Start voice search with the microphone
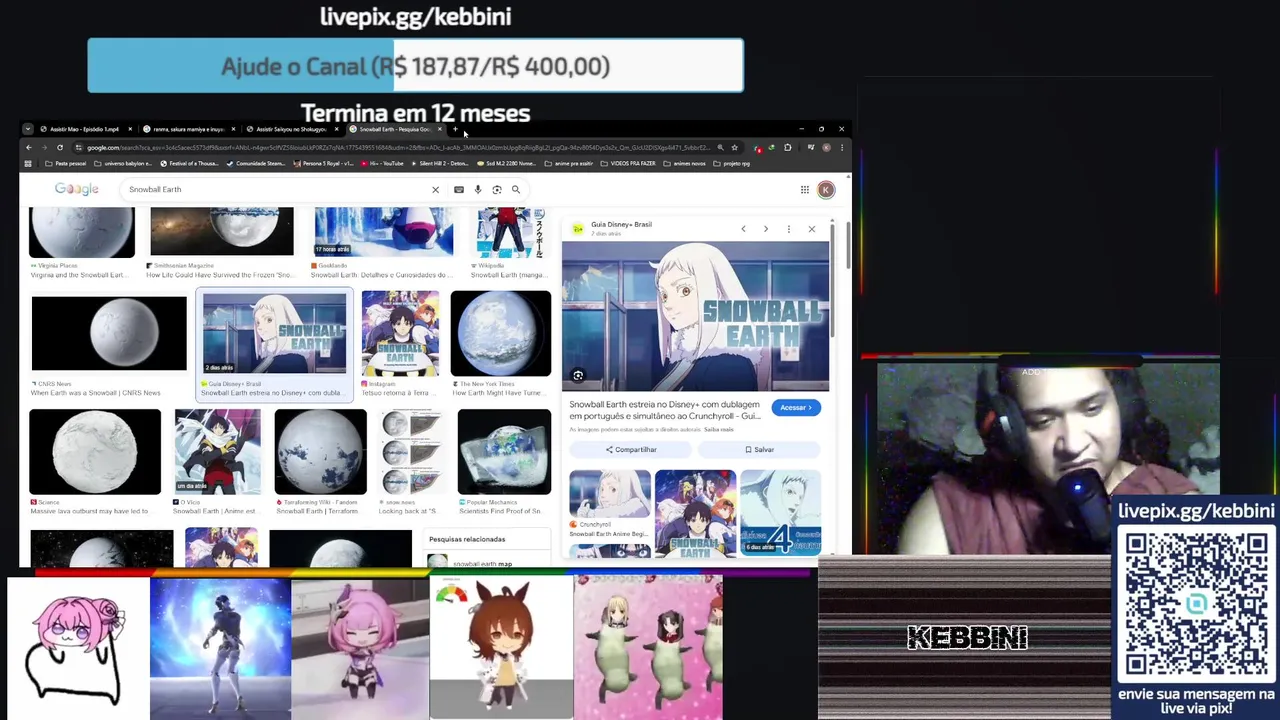The height and width of the screenshot is (720, 1280). 478,189
